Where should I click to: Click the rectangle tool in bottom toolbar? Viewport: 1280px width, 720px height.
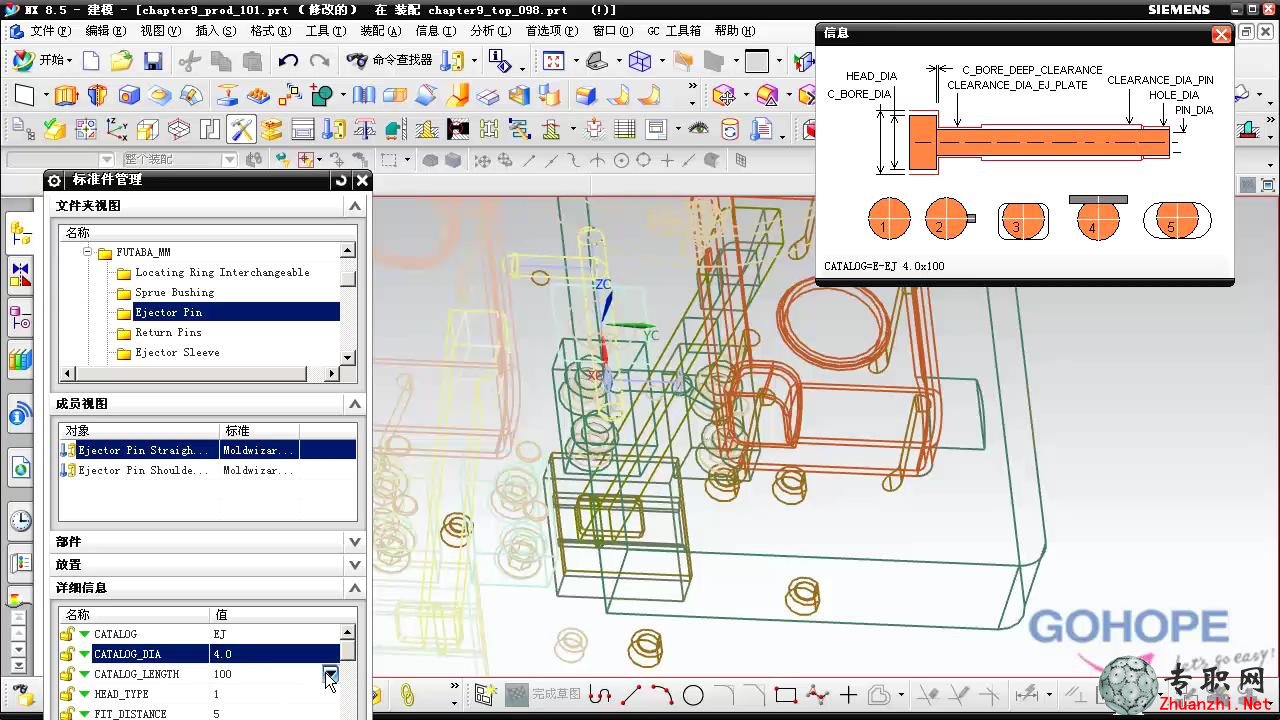(786, 694)
